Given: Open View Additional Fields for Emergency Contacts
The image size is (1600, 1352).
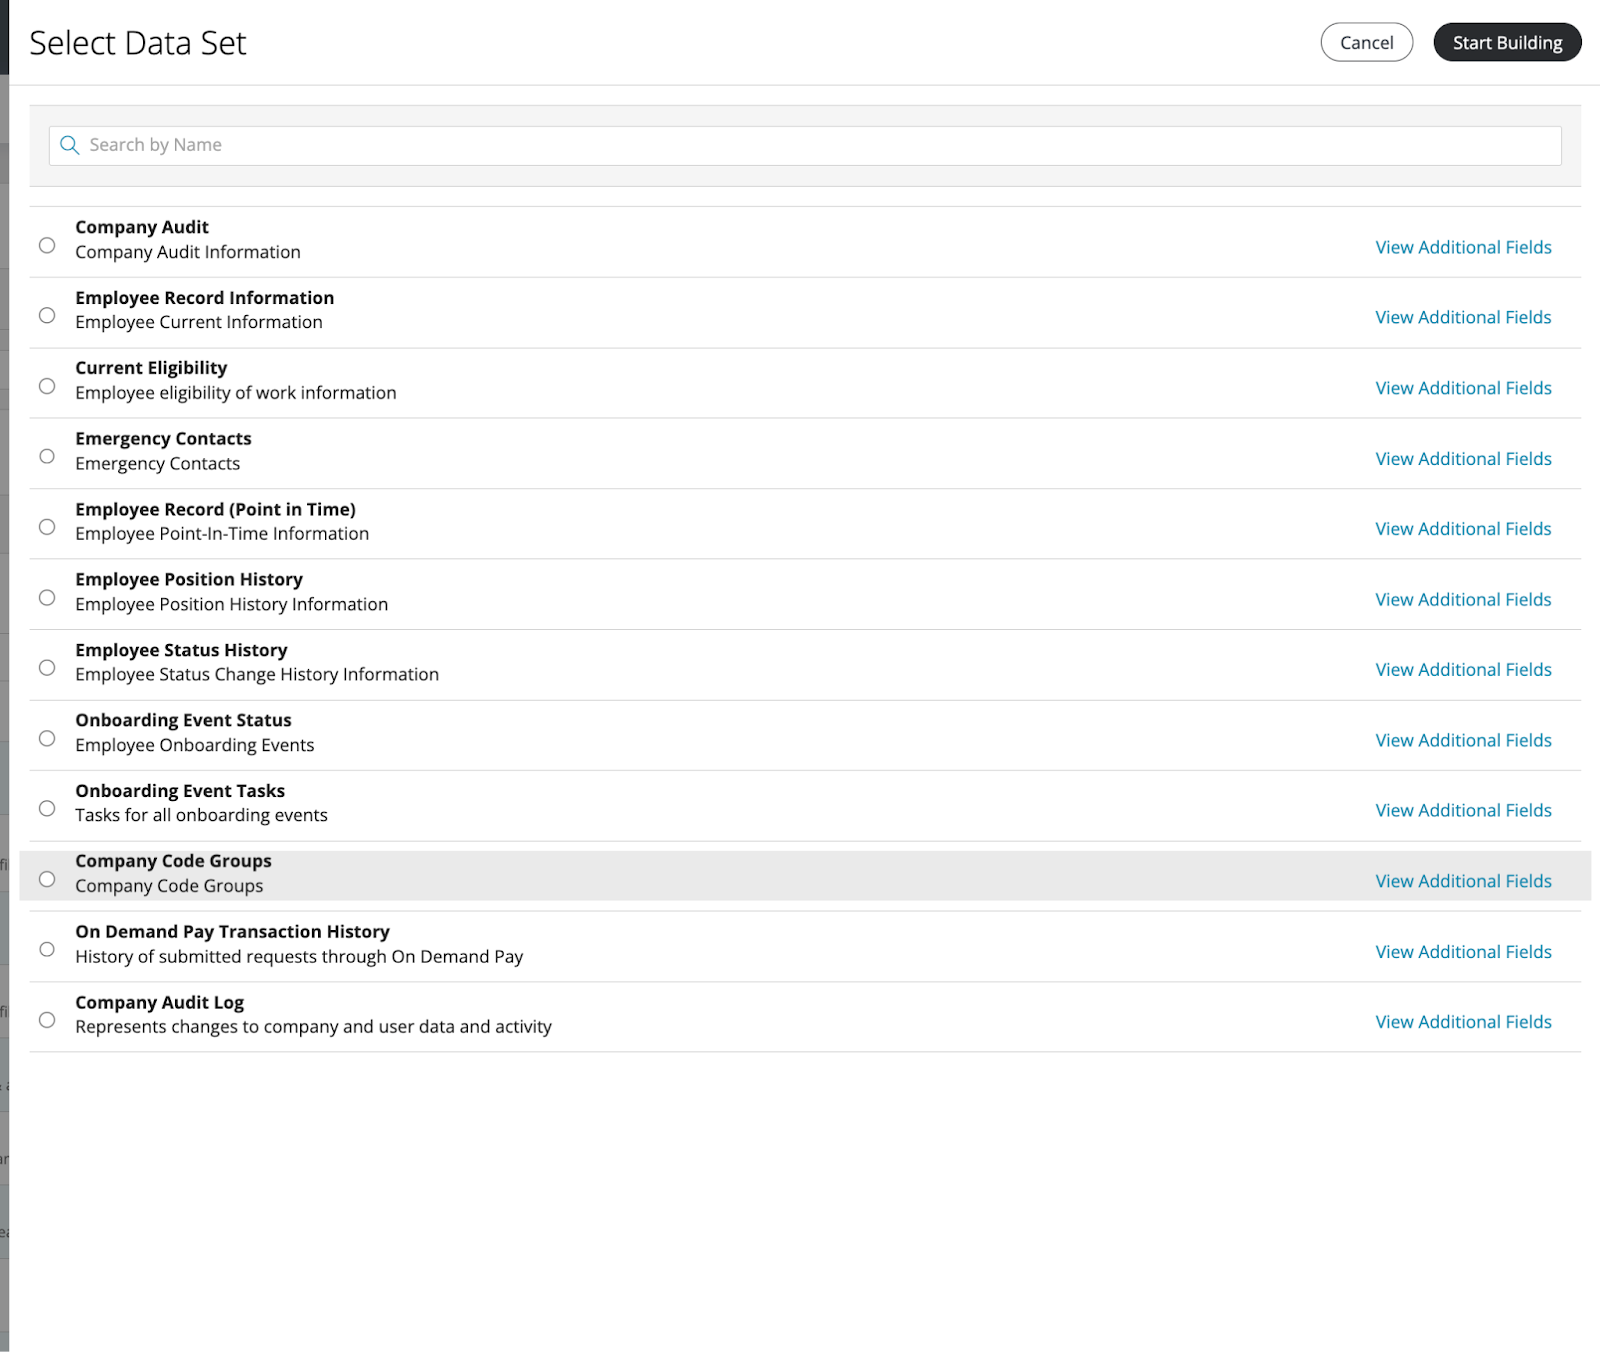Looking at the screenshot, I should [1463, 459].
